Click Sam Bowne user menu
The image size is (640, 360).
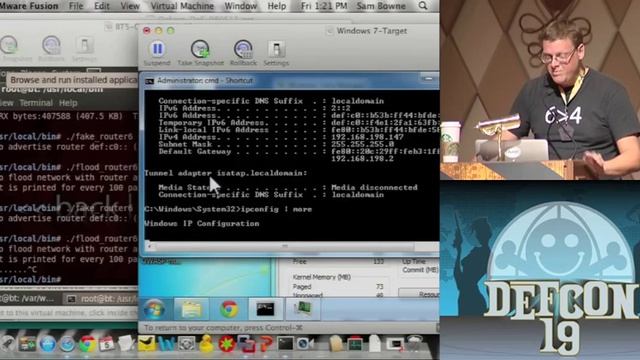[381, 6]
